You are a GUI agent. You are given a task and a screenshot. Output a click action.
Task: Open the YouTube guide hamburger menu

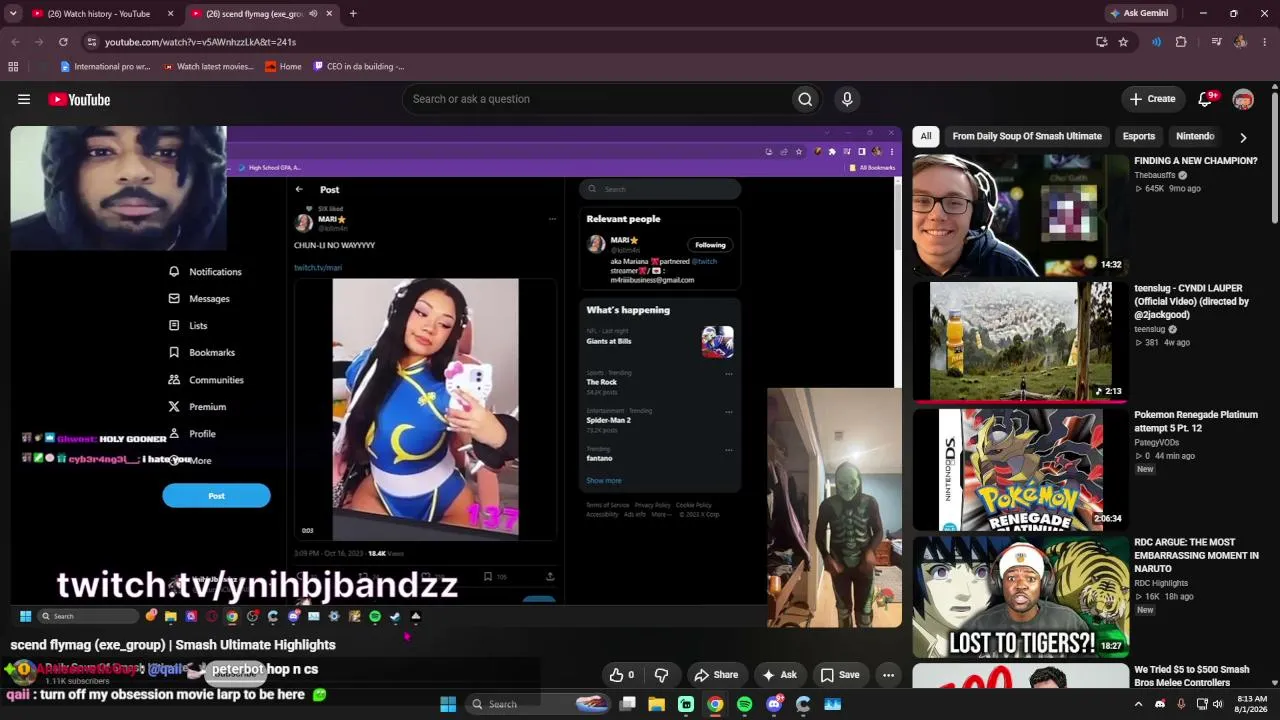[24, 99]
